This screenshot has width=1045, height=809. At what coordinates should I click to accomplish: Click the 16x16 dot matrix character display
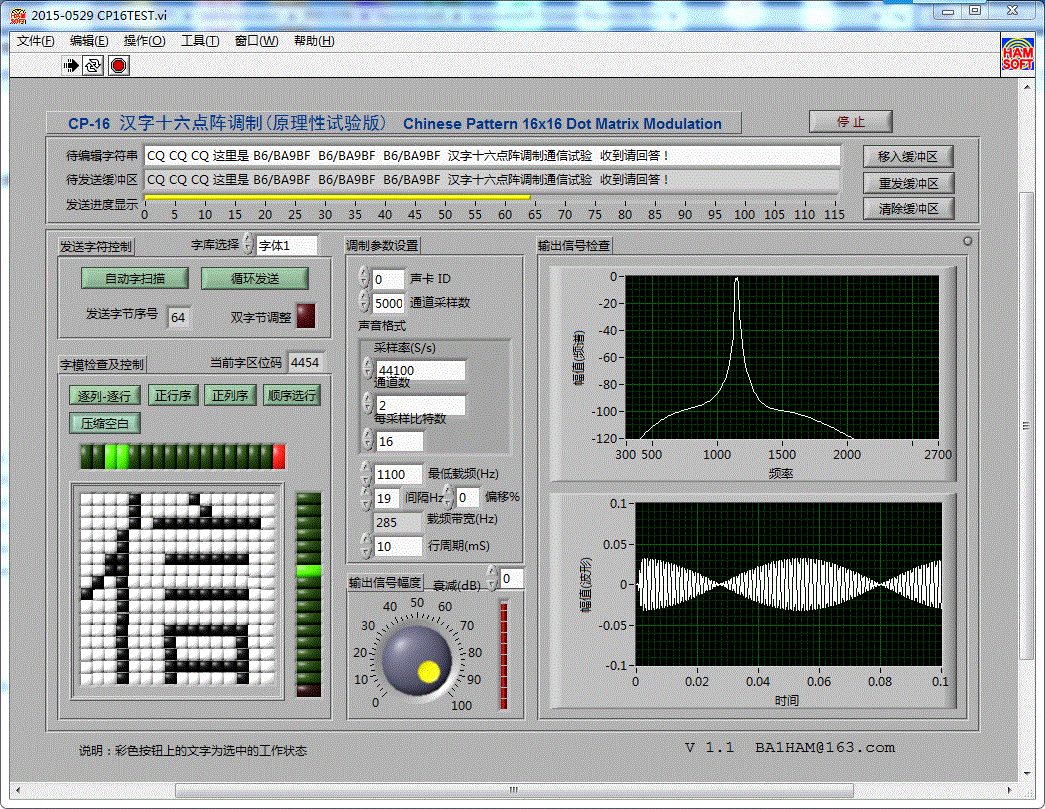click(177, 589)
